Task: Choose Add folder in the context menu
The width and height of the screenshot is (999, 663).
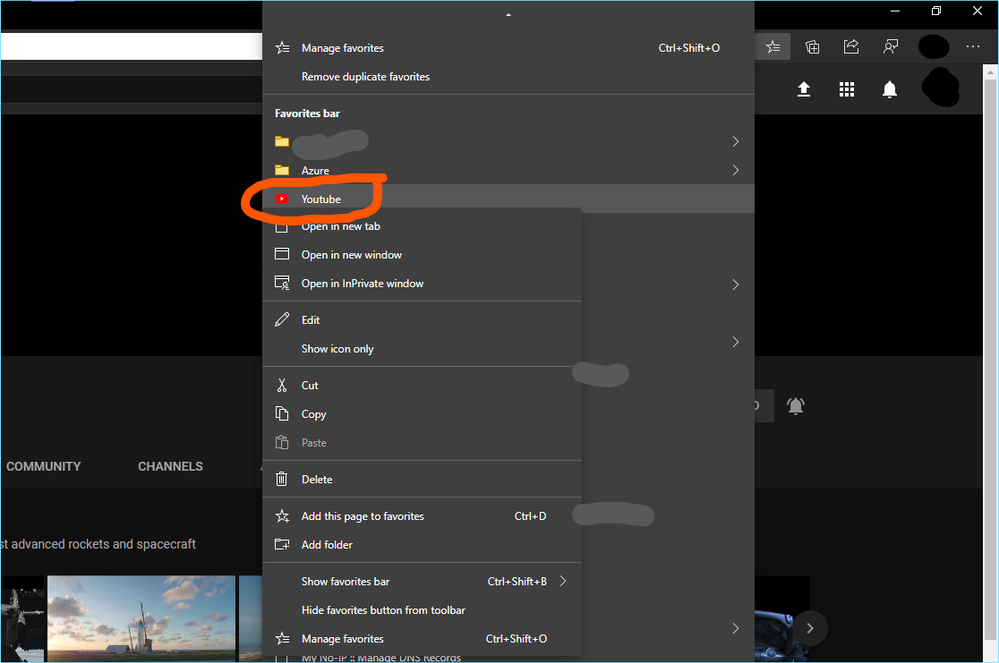Action: click(422, 545)
